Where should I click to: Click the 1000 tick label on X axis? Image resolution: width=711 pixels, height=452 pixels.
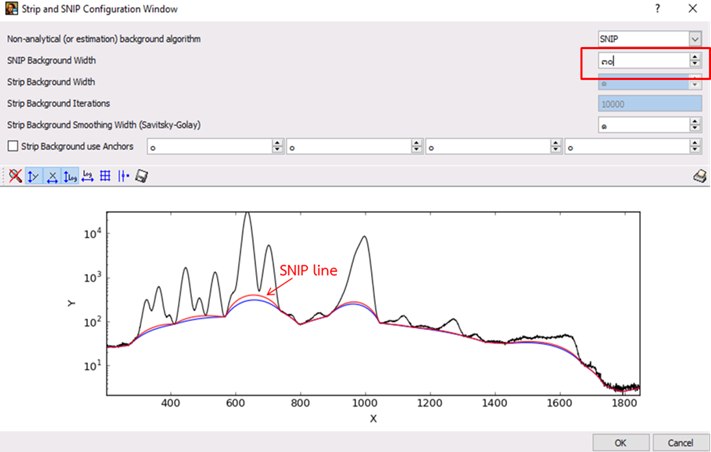365,403
